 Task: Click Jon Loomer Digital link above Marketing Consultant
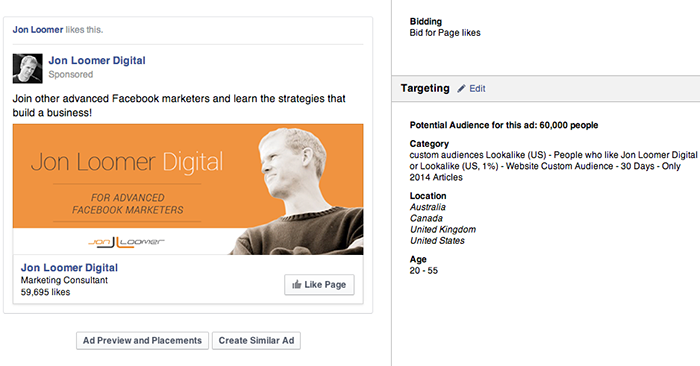[x=69, y=268]
